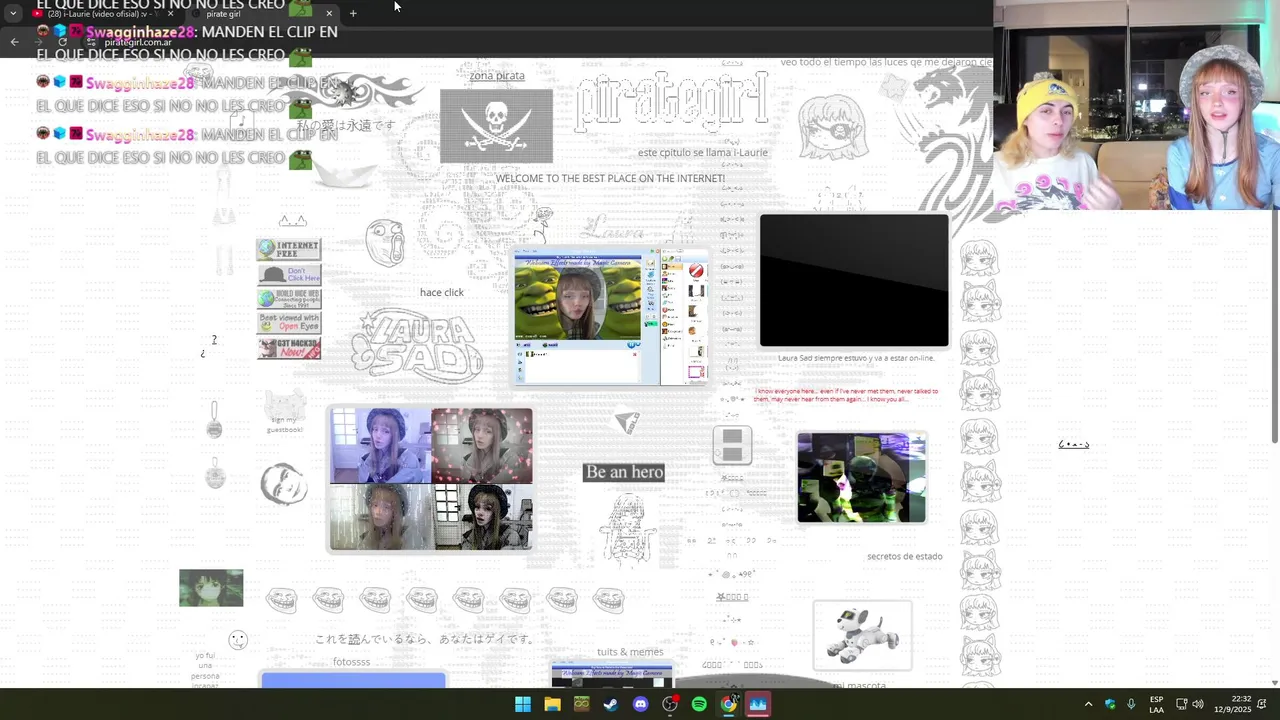1280x720 pixels.
Task: Close the i-Laurie video tab
Action: pyautogui.click(x=171, y=14)
